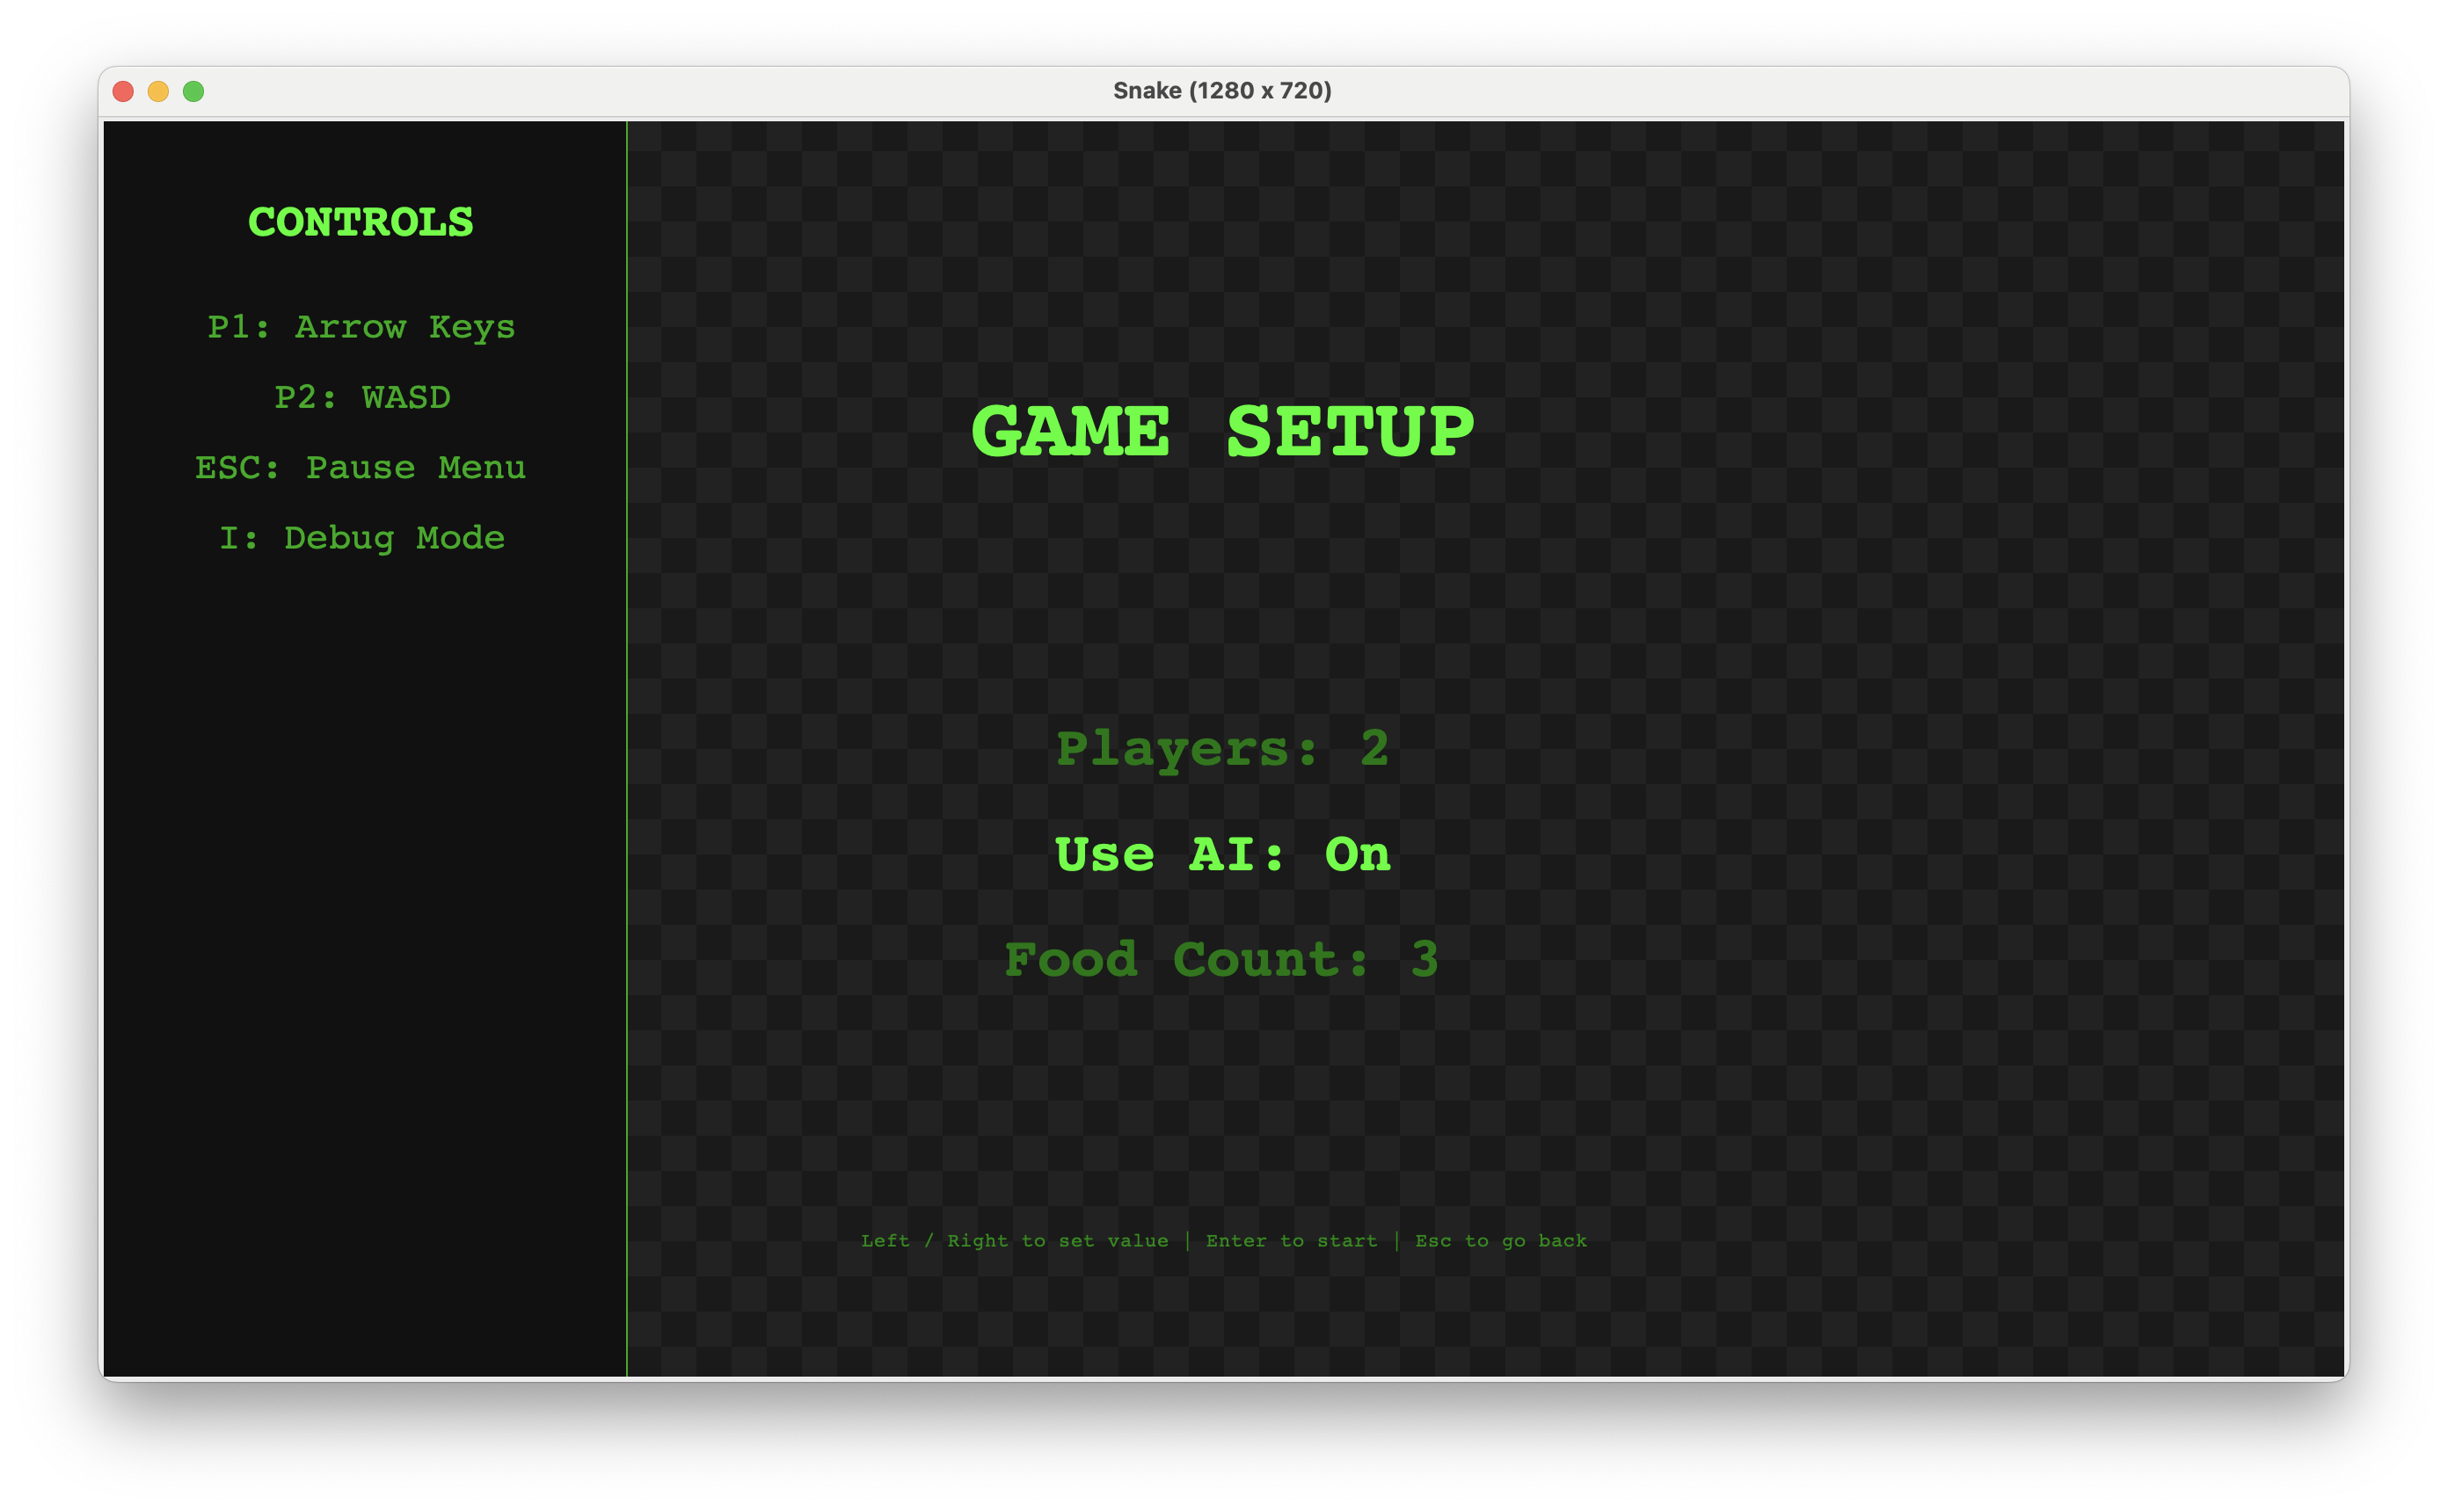Screen dimensions: 2448x1512
Task: Select the Food Count: 3 option
Action: (1222, 960)
